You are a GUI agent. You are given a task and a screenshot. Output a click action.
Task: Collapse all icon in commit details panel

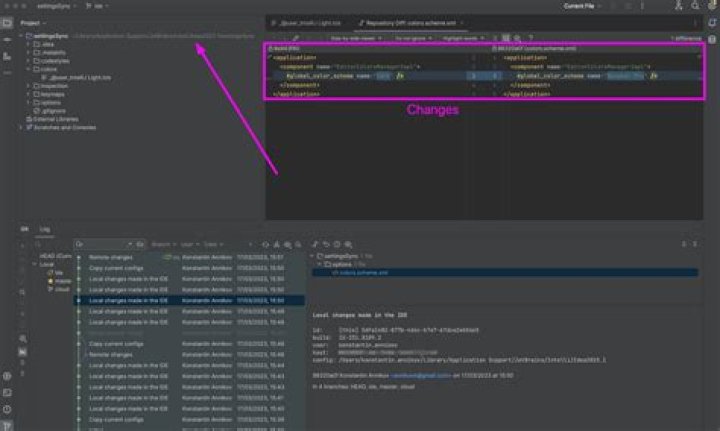click(695, 244)
